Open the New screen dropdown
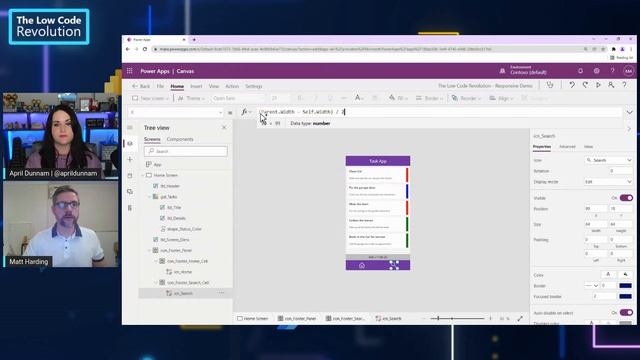Image resolution: width=640 pixels, height=360 pixels. pos(150,98)
